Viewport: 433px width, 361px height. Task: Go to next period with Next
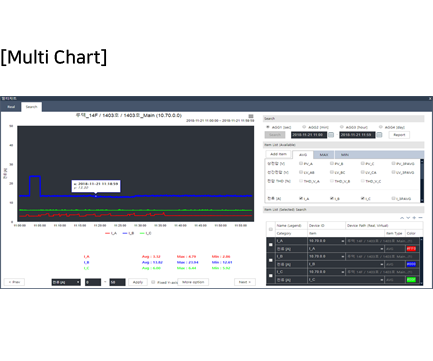245,282
